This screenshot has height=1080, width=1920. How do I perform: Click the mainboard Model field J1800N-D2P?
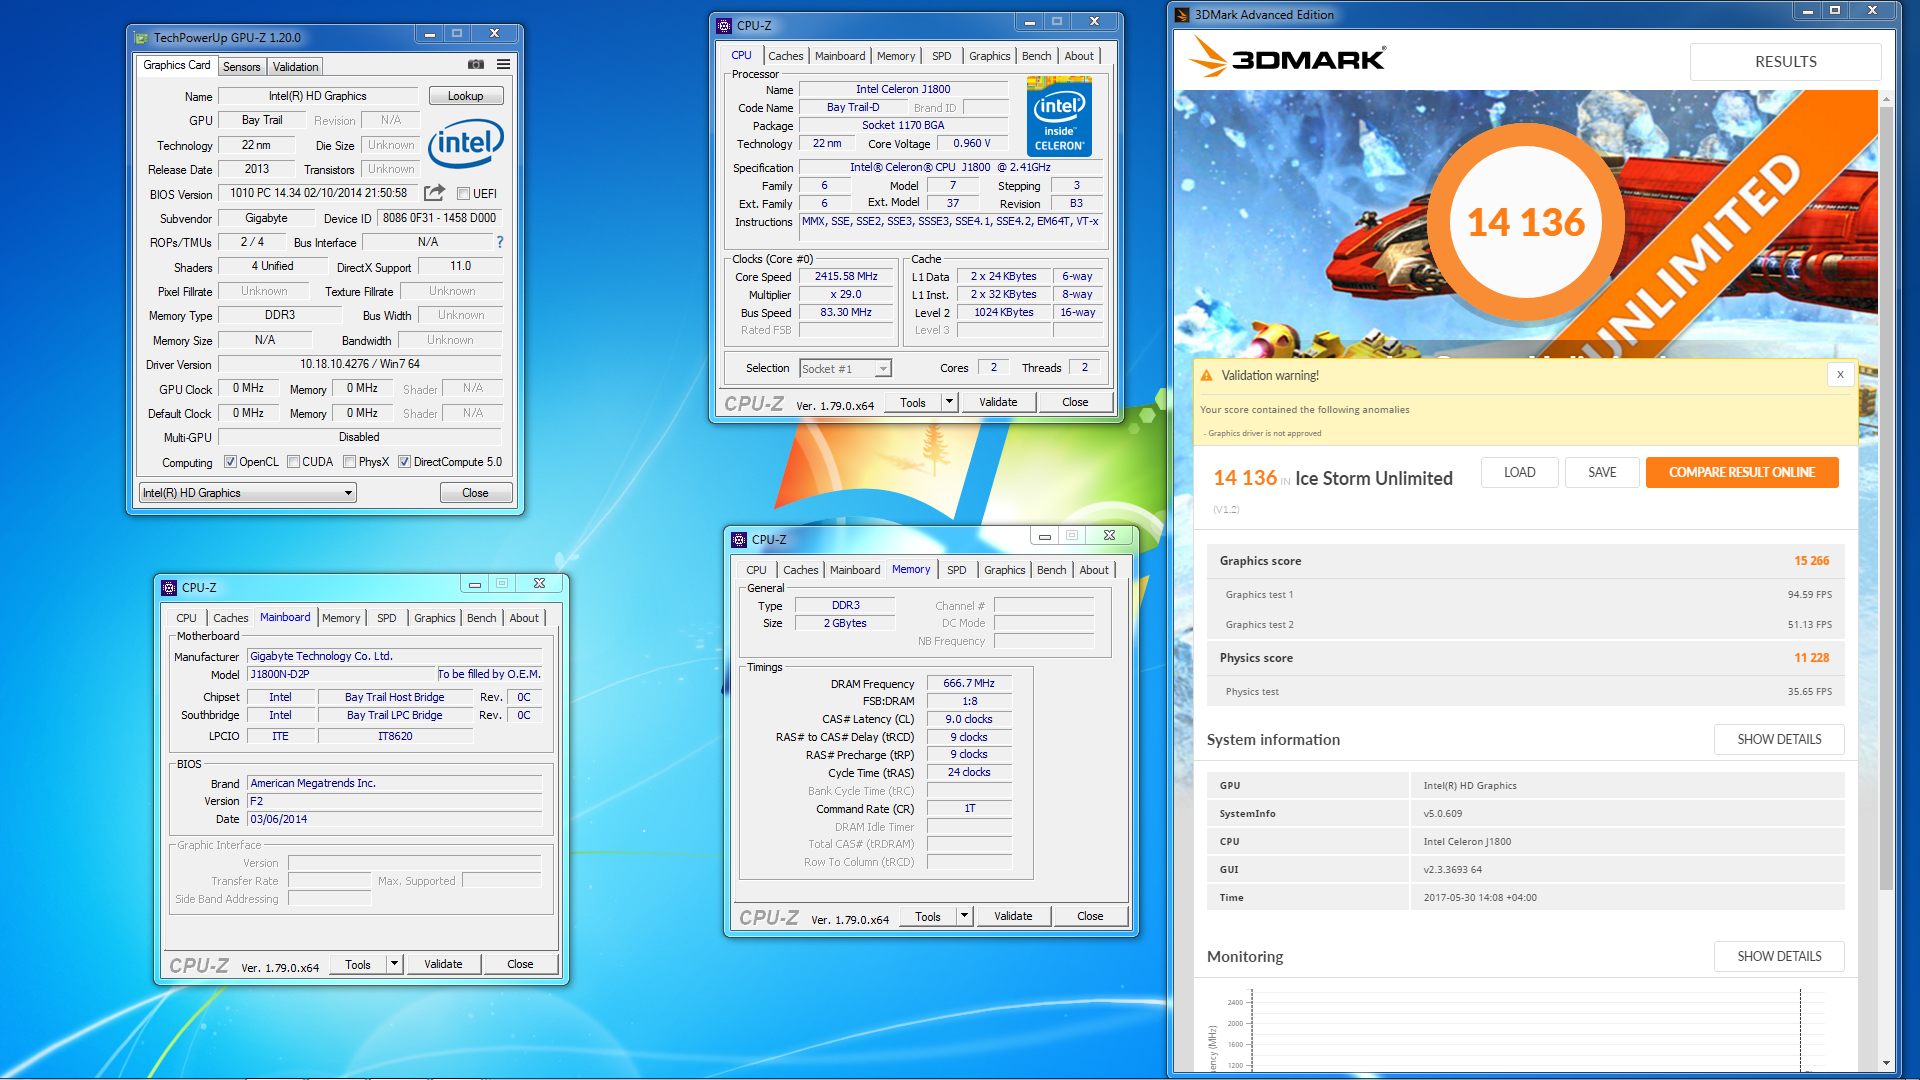341,674
